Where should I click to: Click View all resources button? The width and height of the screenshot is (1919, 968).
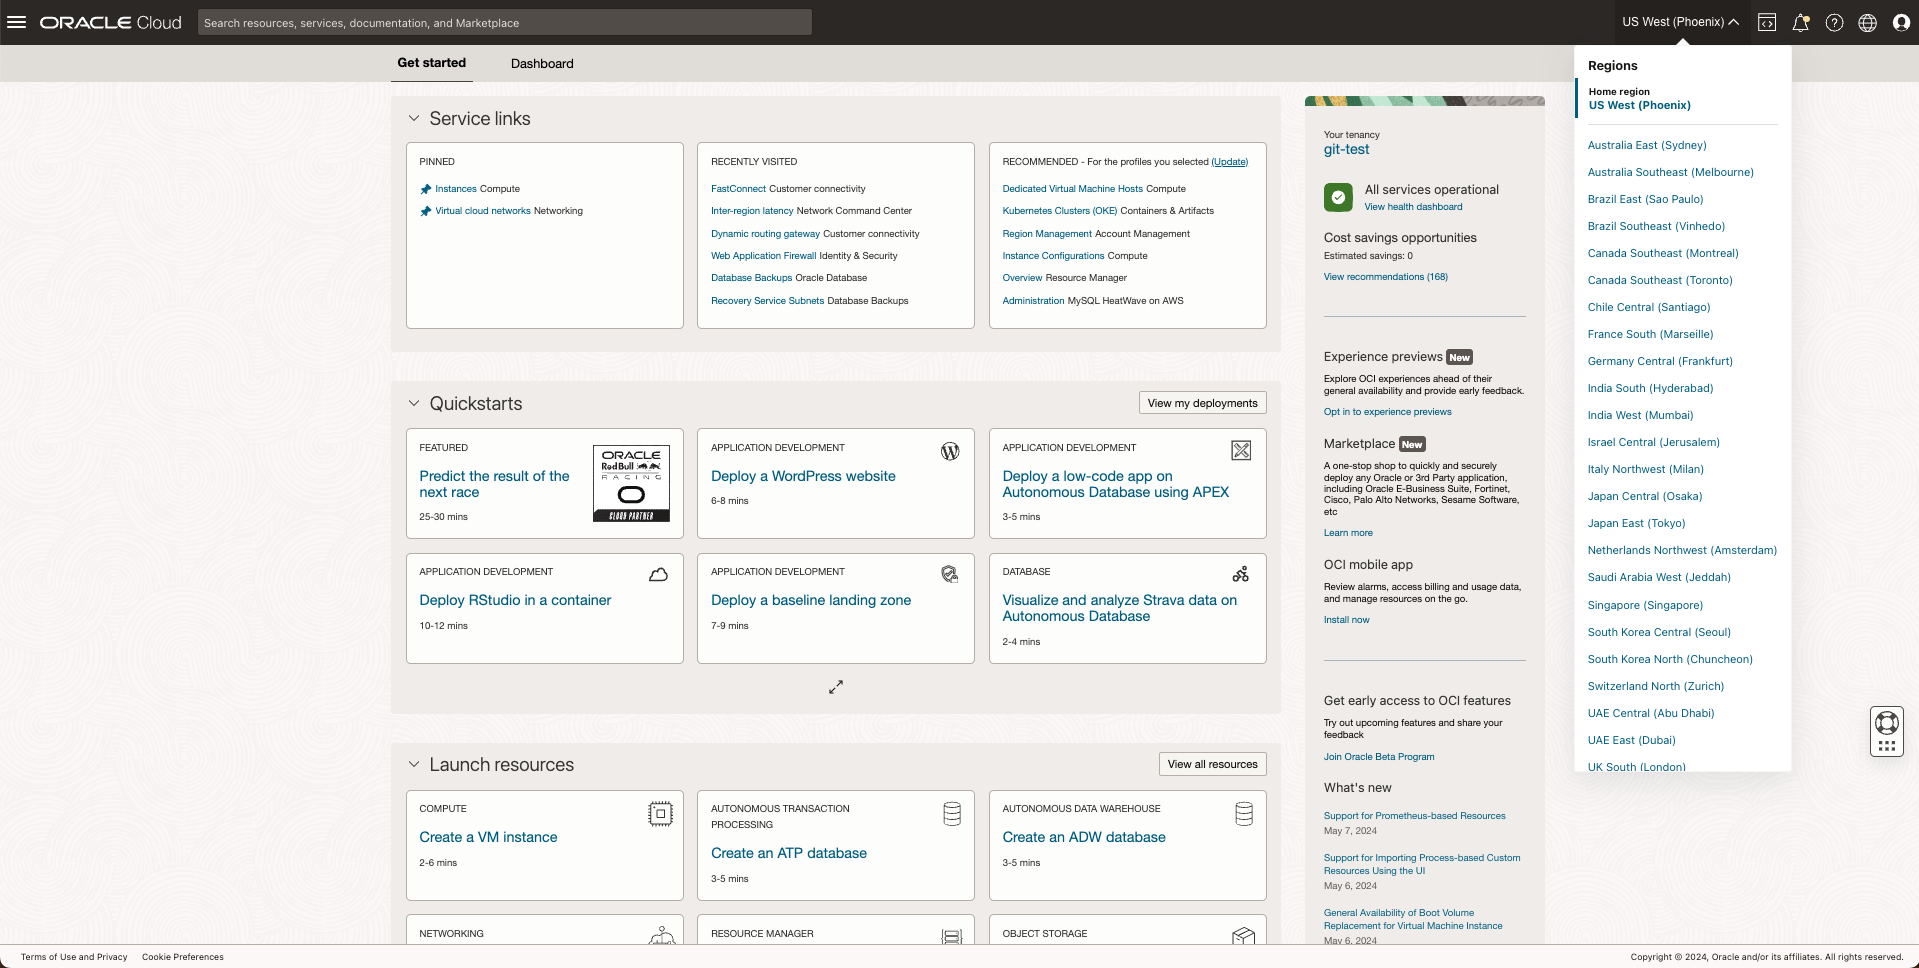(x=1212, y=764)
